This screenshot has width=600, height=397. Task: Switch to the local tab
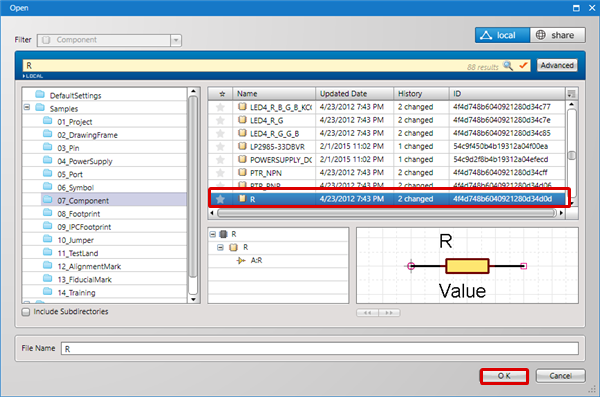click(x=502, y=35)
